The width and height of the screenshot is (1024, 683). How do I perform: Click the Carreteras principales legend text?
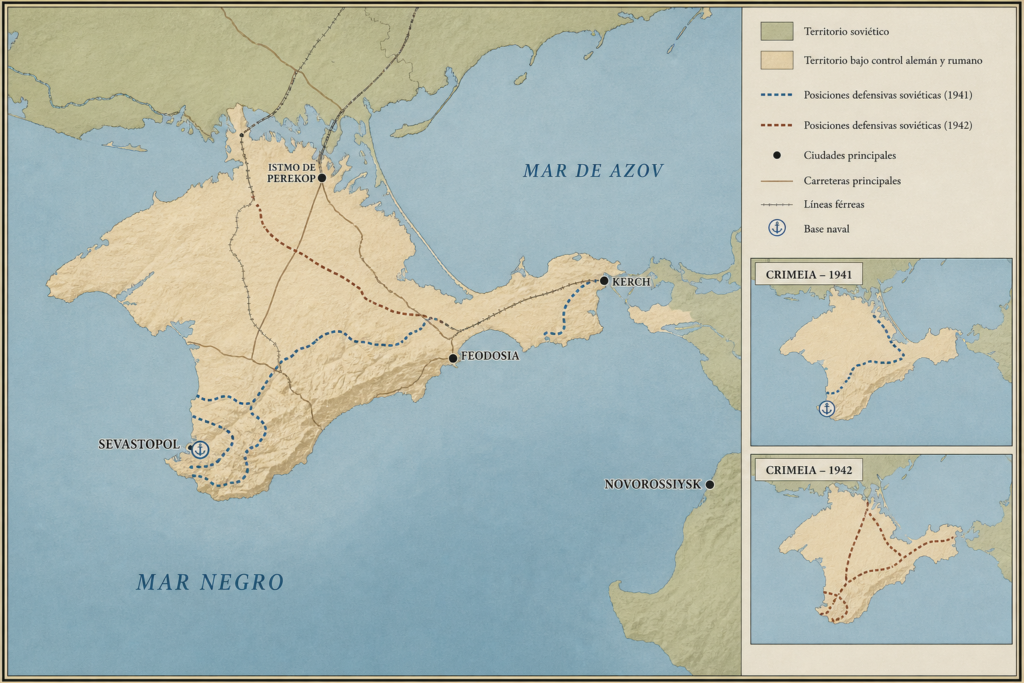(852, 181)
